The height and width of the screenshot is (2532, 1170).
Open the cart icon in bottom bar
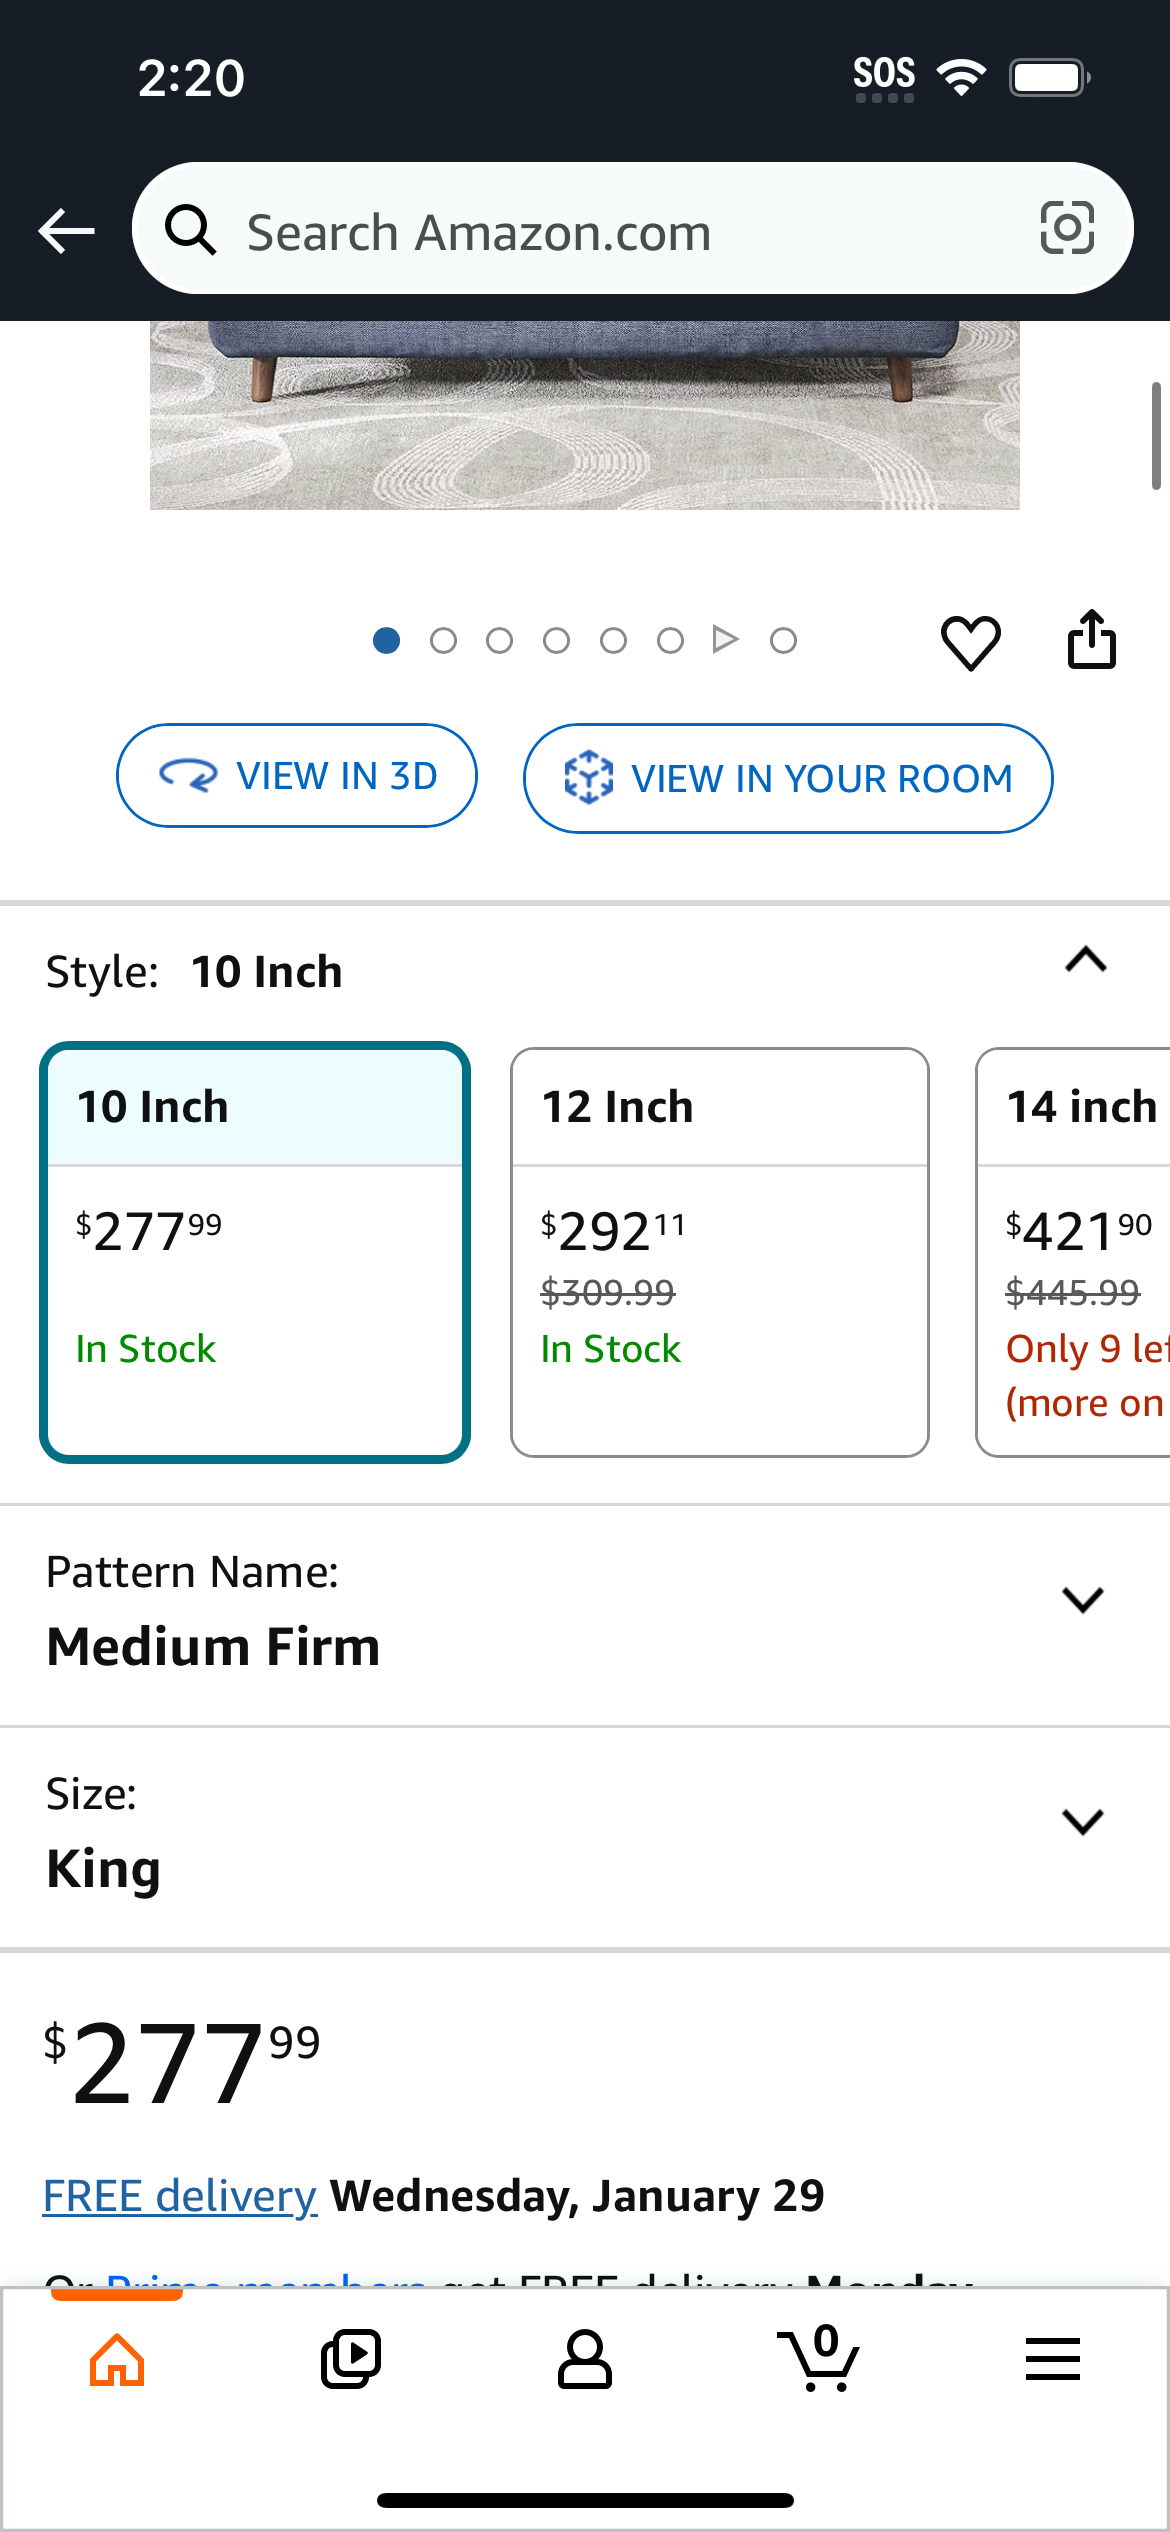pos(819,2358)
